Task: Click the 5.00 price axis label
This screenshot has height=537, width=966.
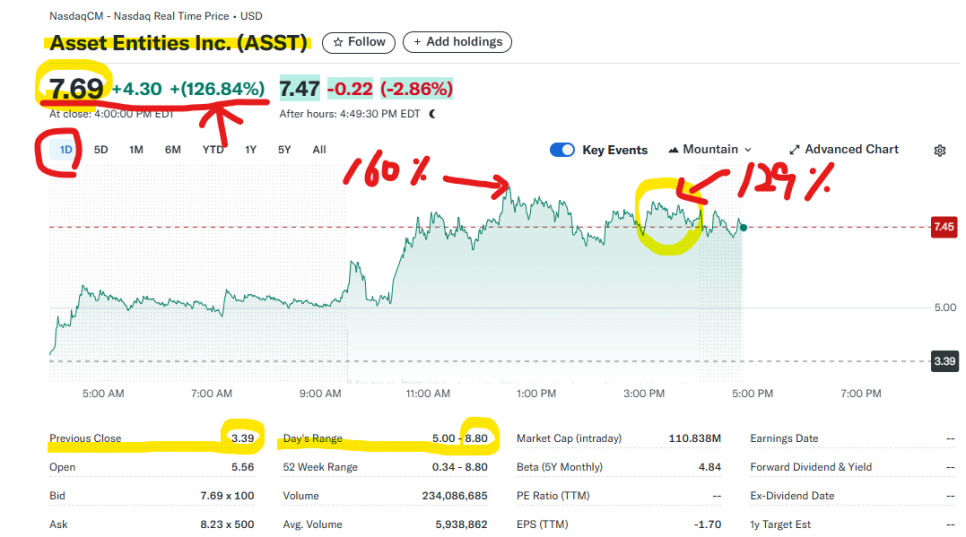Action: click(945, 307)
